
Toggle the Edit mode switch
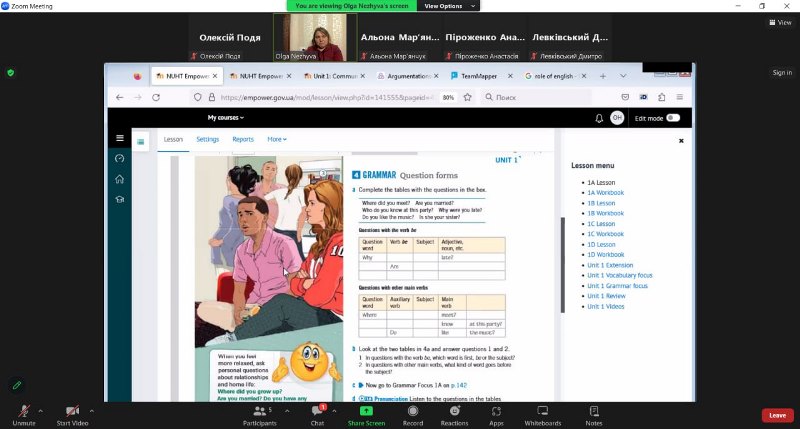pos(673,118)
